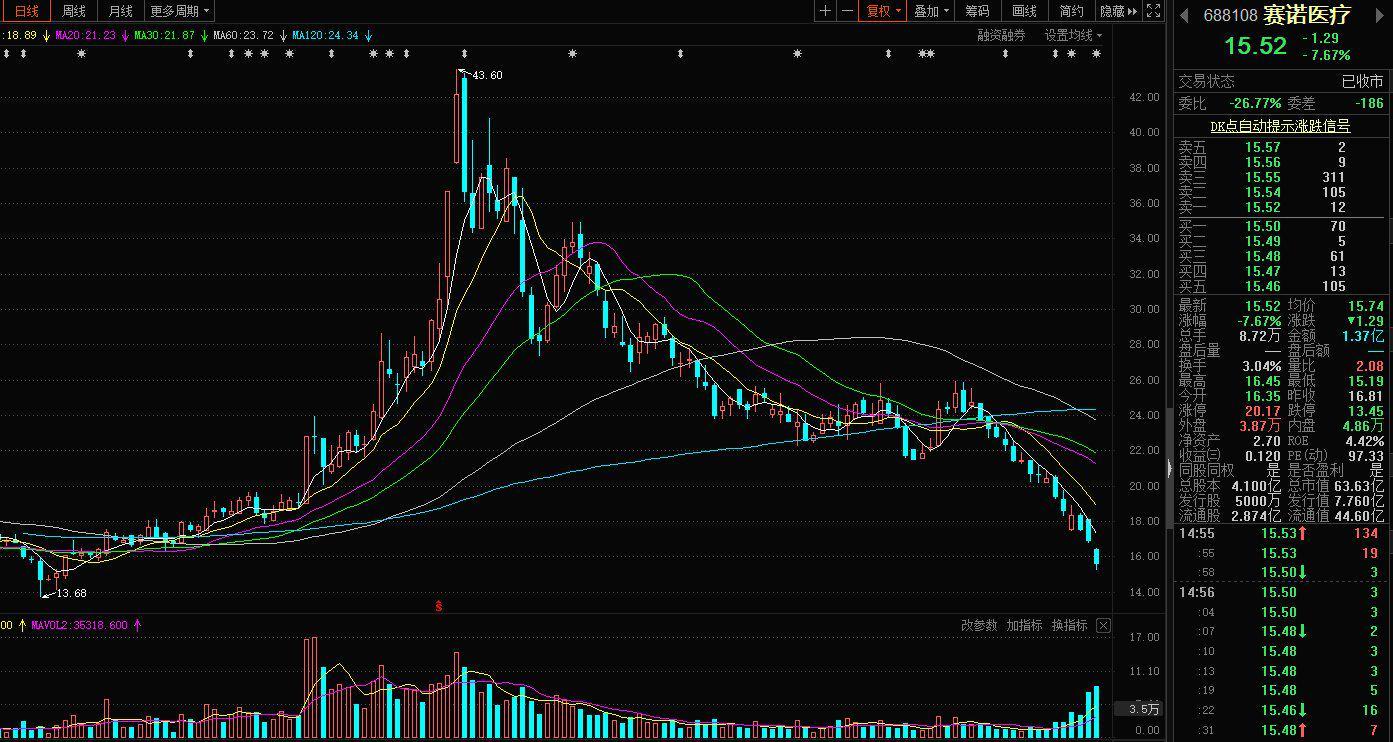Click last tick row :31 at 15.48
This screenshot has width=1393, height=742.
[1281, 730]
